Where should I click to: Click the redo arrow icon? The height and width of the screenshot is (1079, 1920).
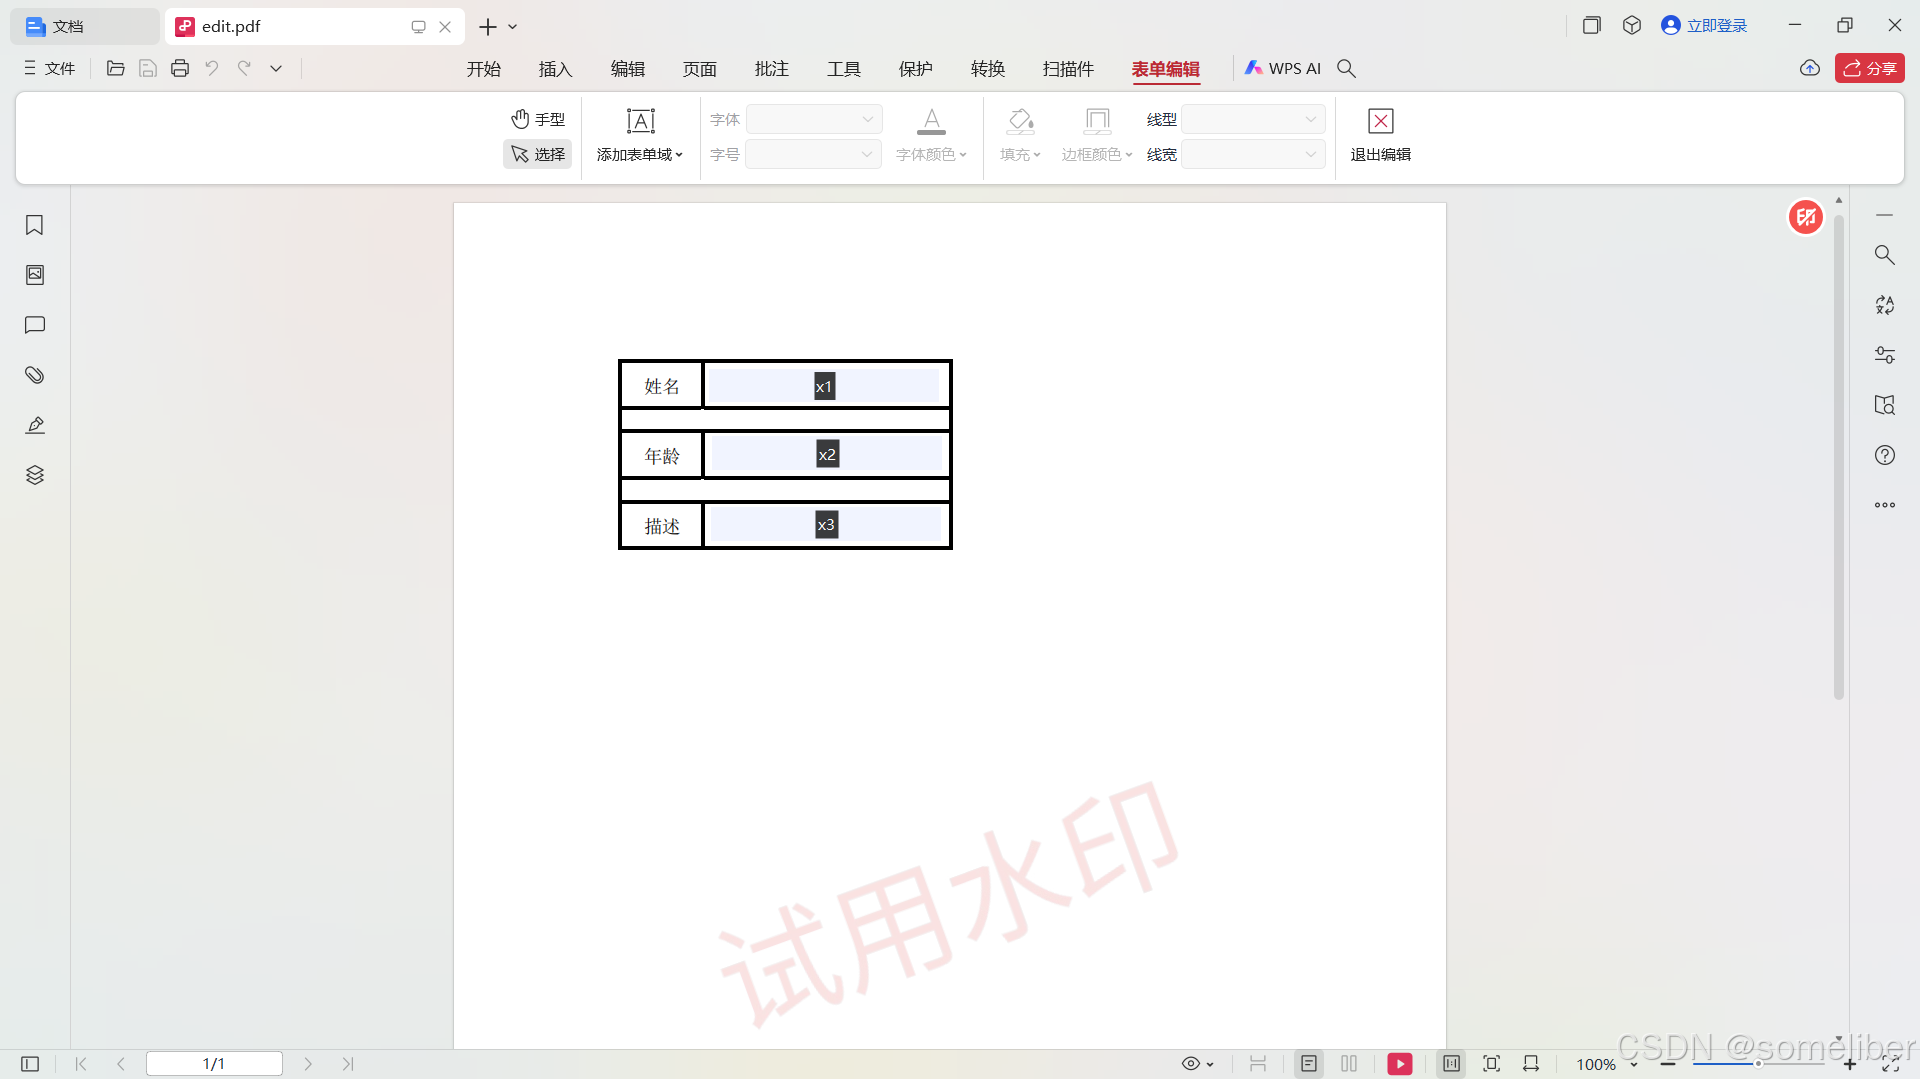244,68
